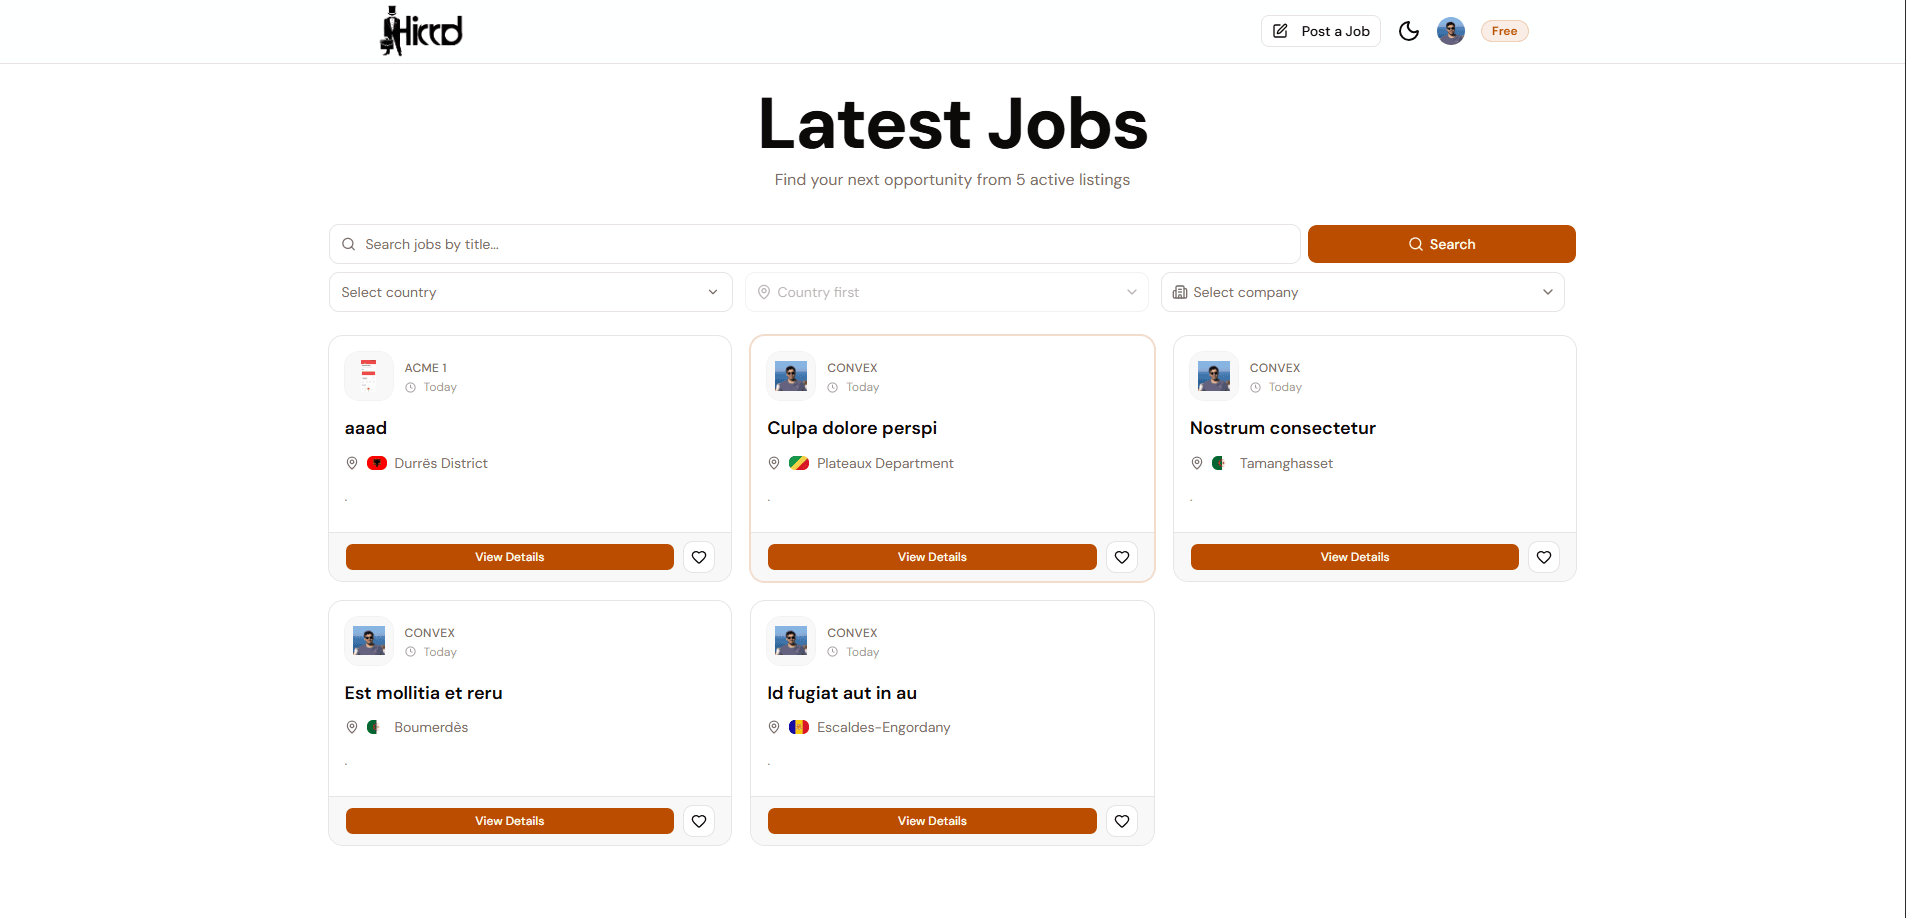Click the Est mollitia et reru title

(424, 693)
